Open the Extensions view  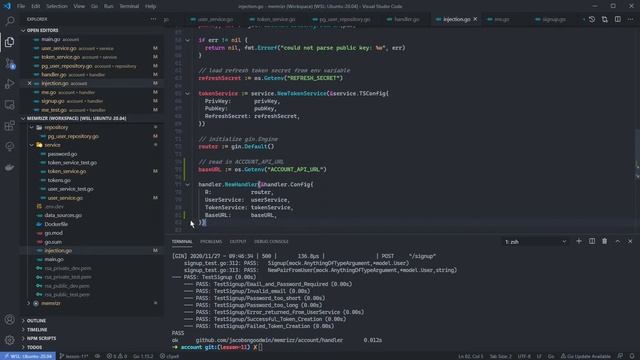10,126
